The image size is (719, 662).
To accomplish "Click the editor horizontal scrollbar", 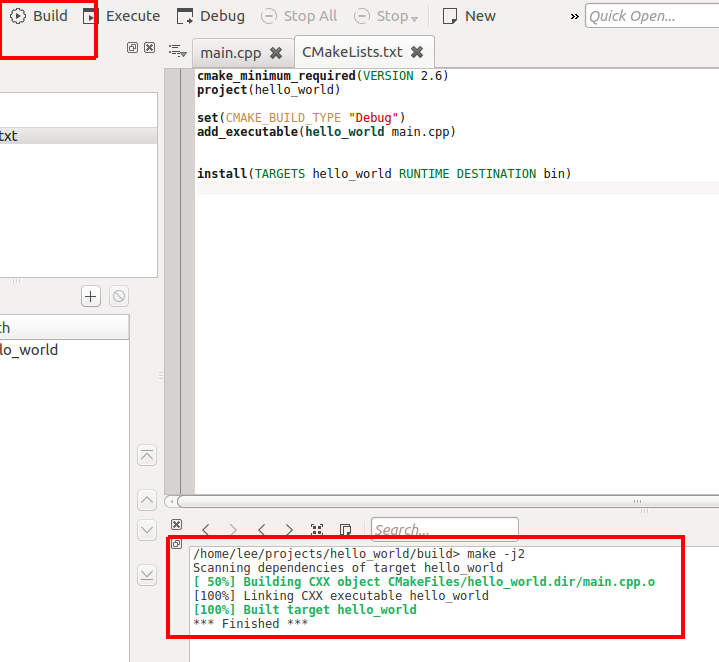I will 447,502.
